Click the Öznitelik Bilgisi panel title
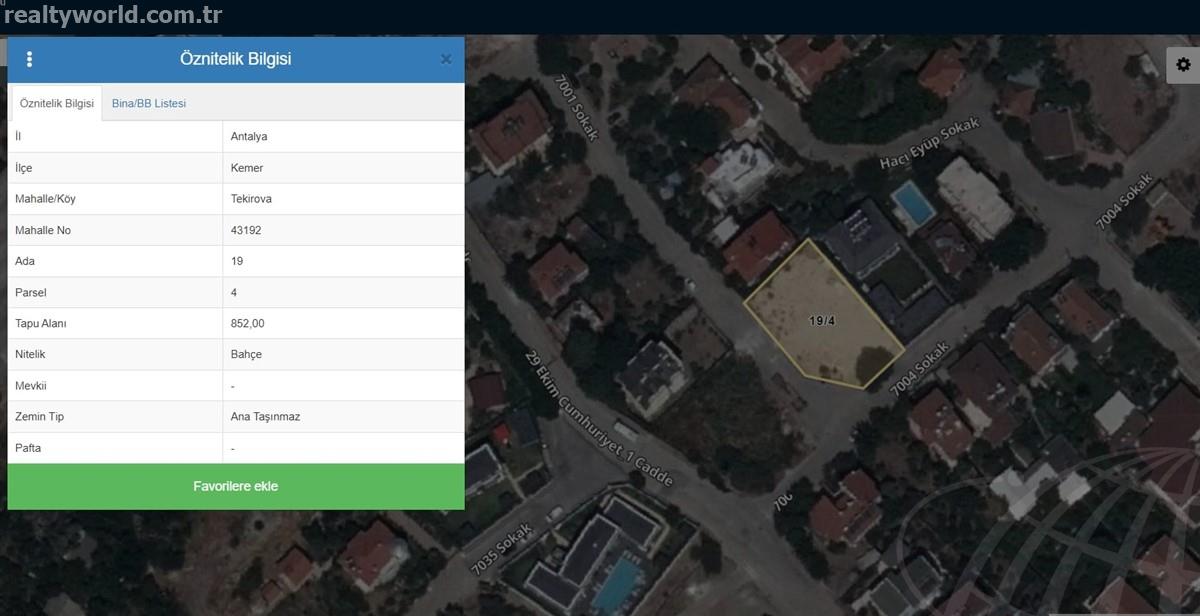 coord(236,59)
